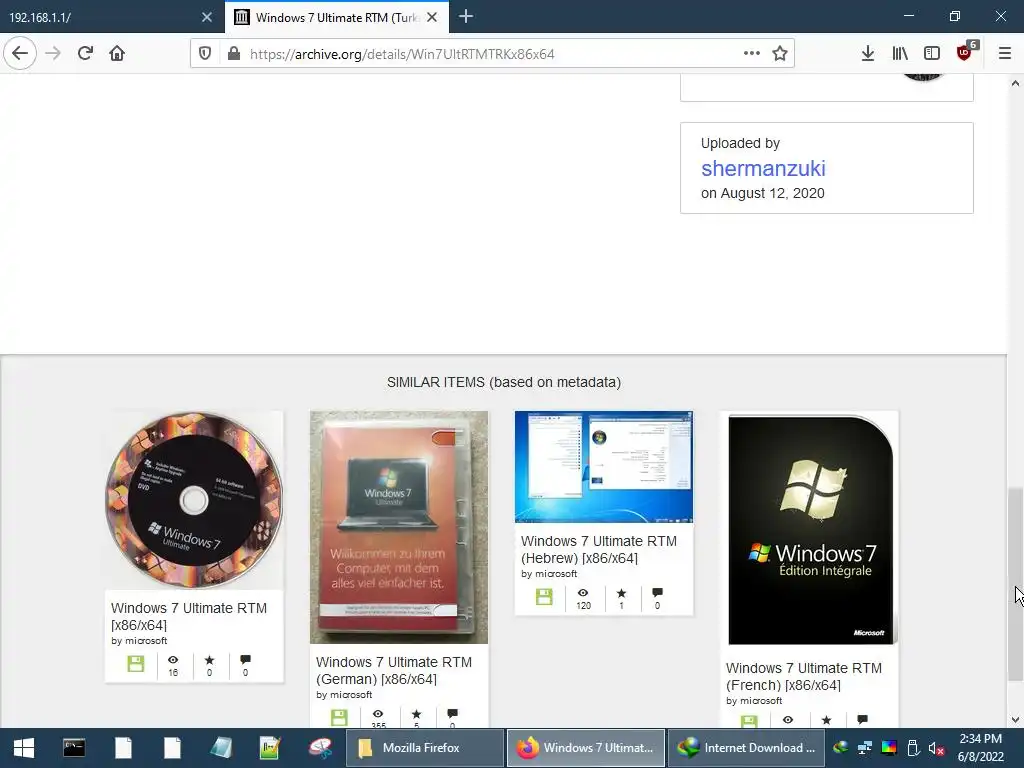Click 'on August 12, 2020' upload date text
Screen dimensions: 1024x768
(763, 193)
